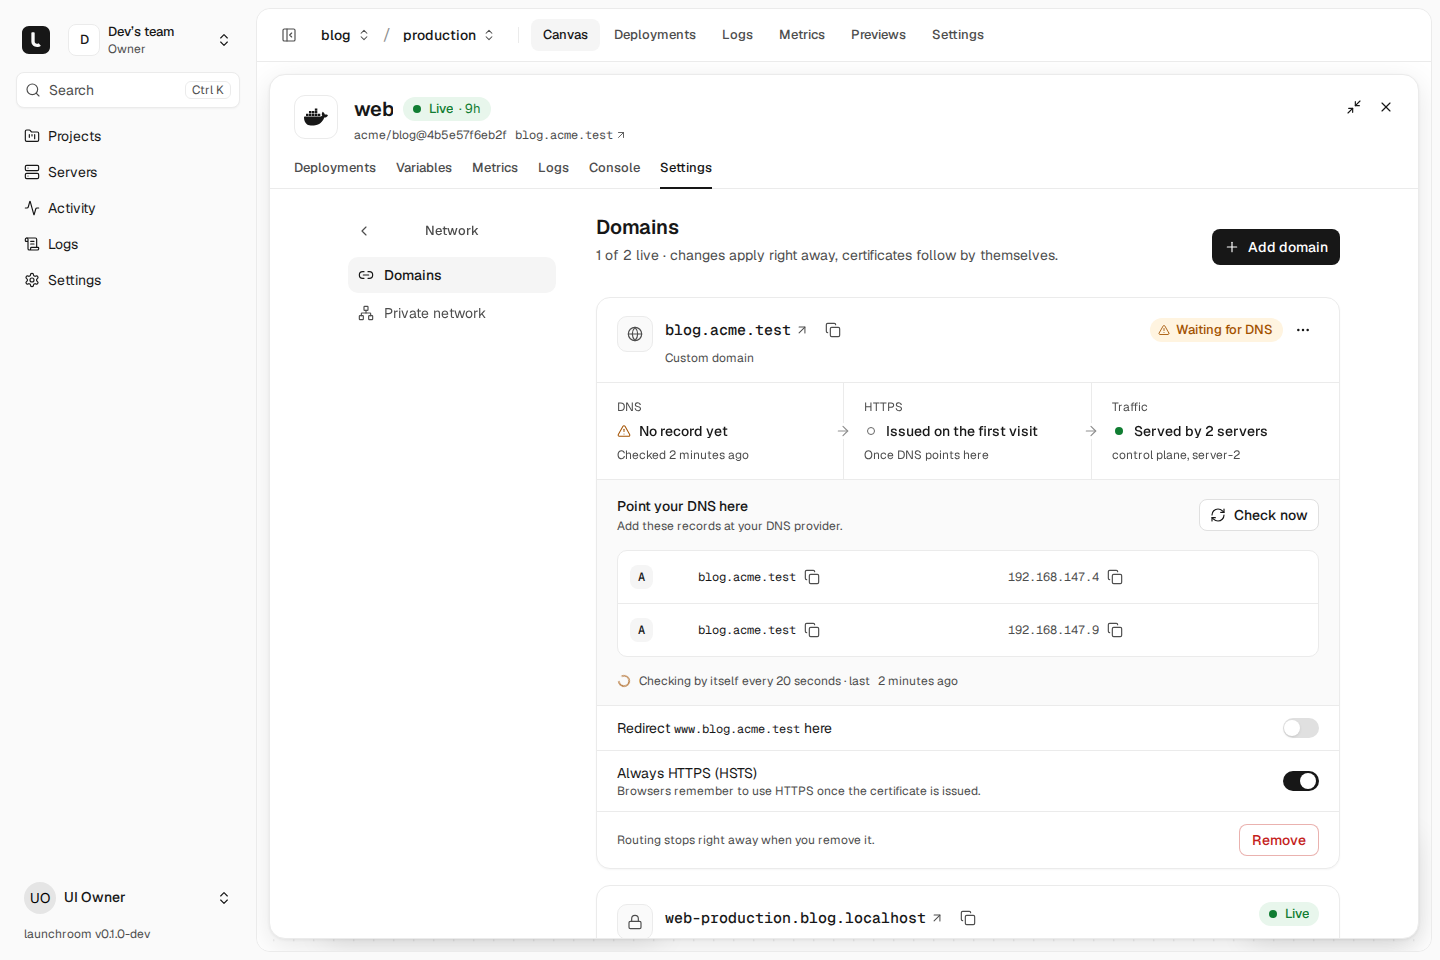Copy web-production.blog.localhost domain

click(968, 918)
